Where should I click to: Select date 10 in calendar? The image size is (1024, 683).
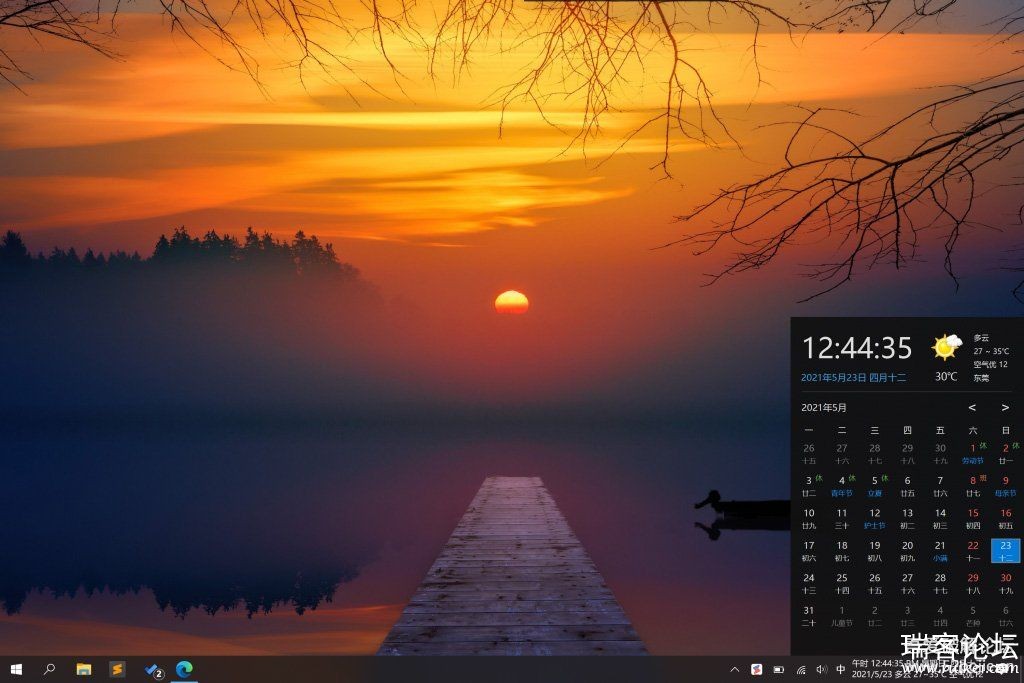tap(809, 518)
